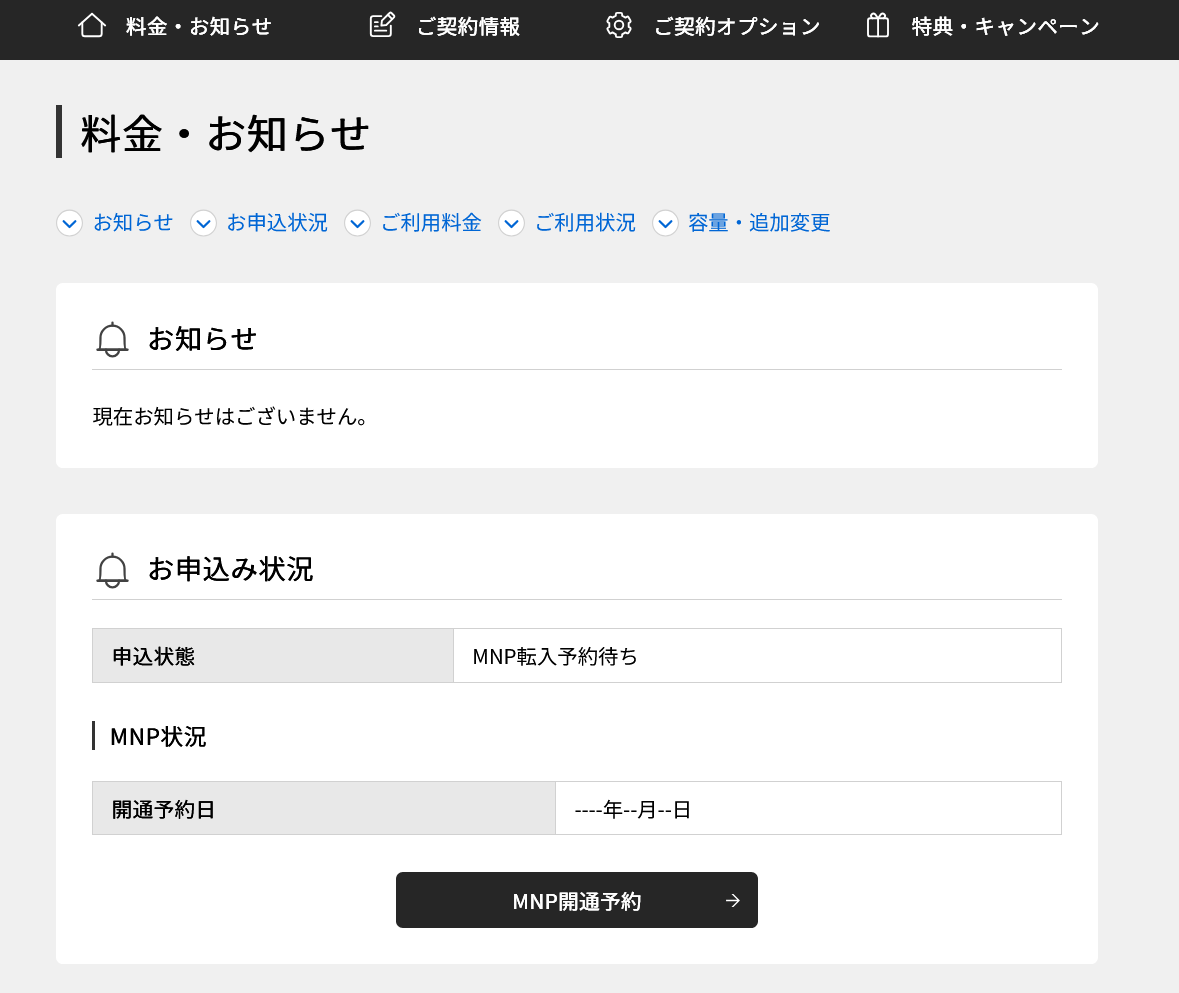Click the chevron circle before ご利用状況 link
Screen dimensions: 1179x993
511,223
